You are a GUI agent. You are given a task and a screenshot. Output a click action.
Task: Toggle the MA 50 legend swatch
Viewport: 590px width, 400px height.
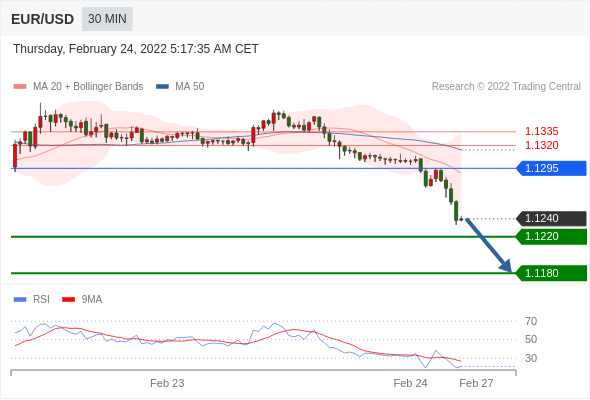[x=162, y=87]
